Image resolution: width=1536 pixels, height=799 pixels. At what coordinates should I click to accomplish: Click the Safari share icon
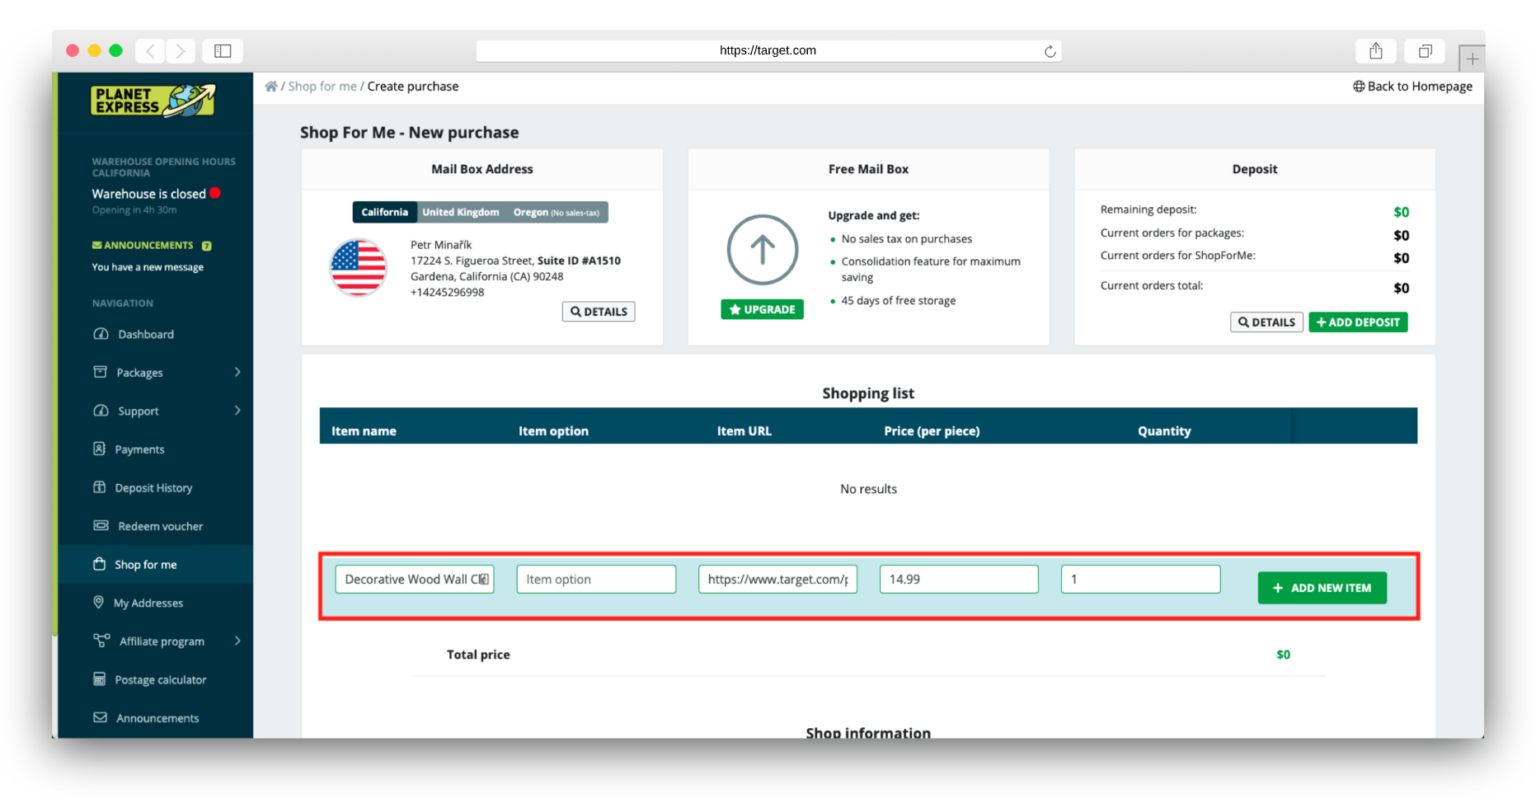click(1375, 51)
